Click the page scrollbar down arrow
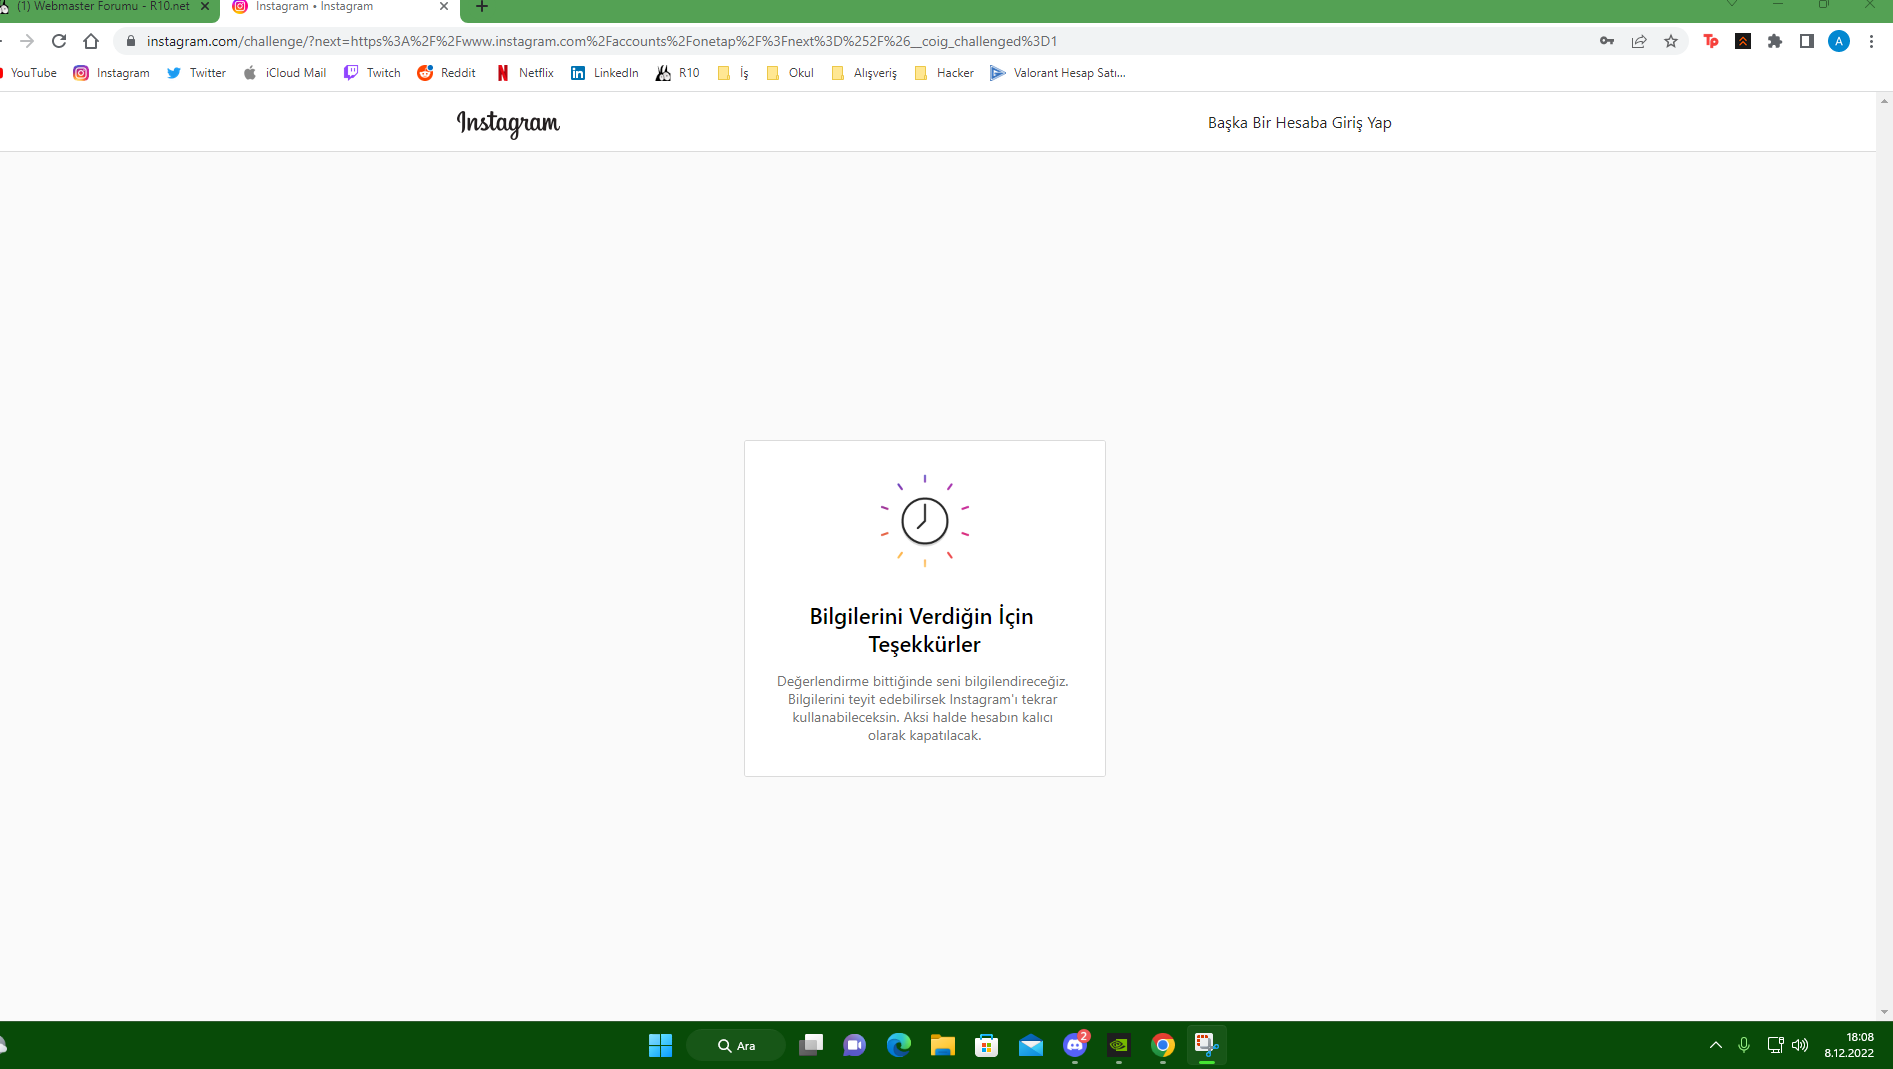The height and width of the screenshot is (1069, 1893). [x=1885, y=1012]
